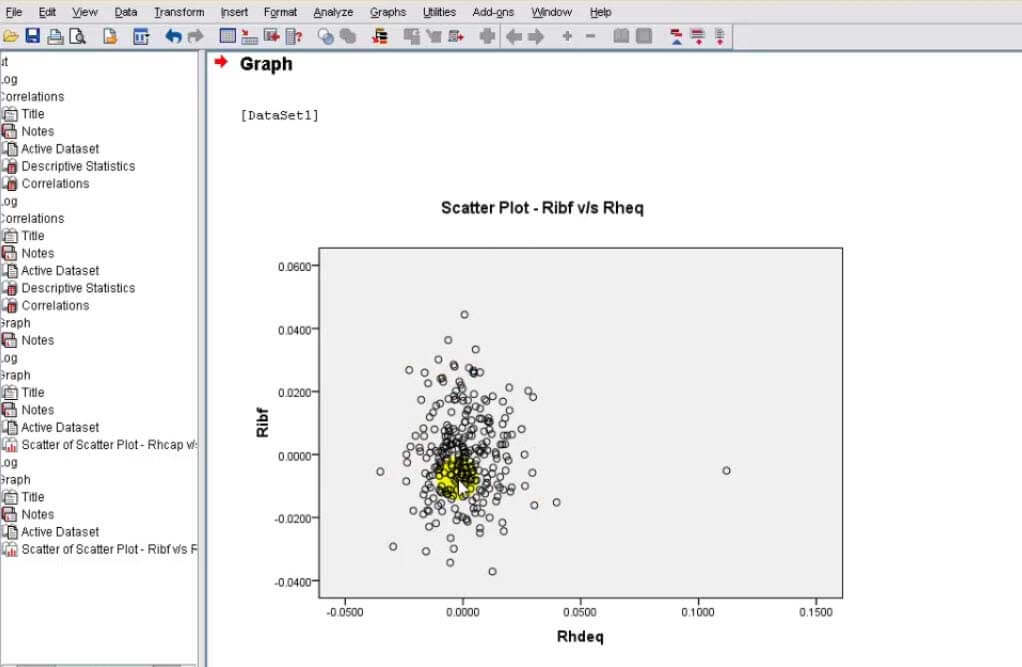The width and height of the screenshot is (1022, 667).
Task: Click the Hide item closed book icon
Action: click(644, 37)
